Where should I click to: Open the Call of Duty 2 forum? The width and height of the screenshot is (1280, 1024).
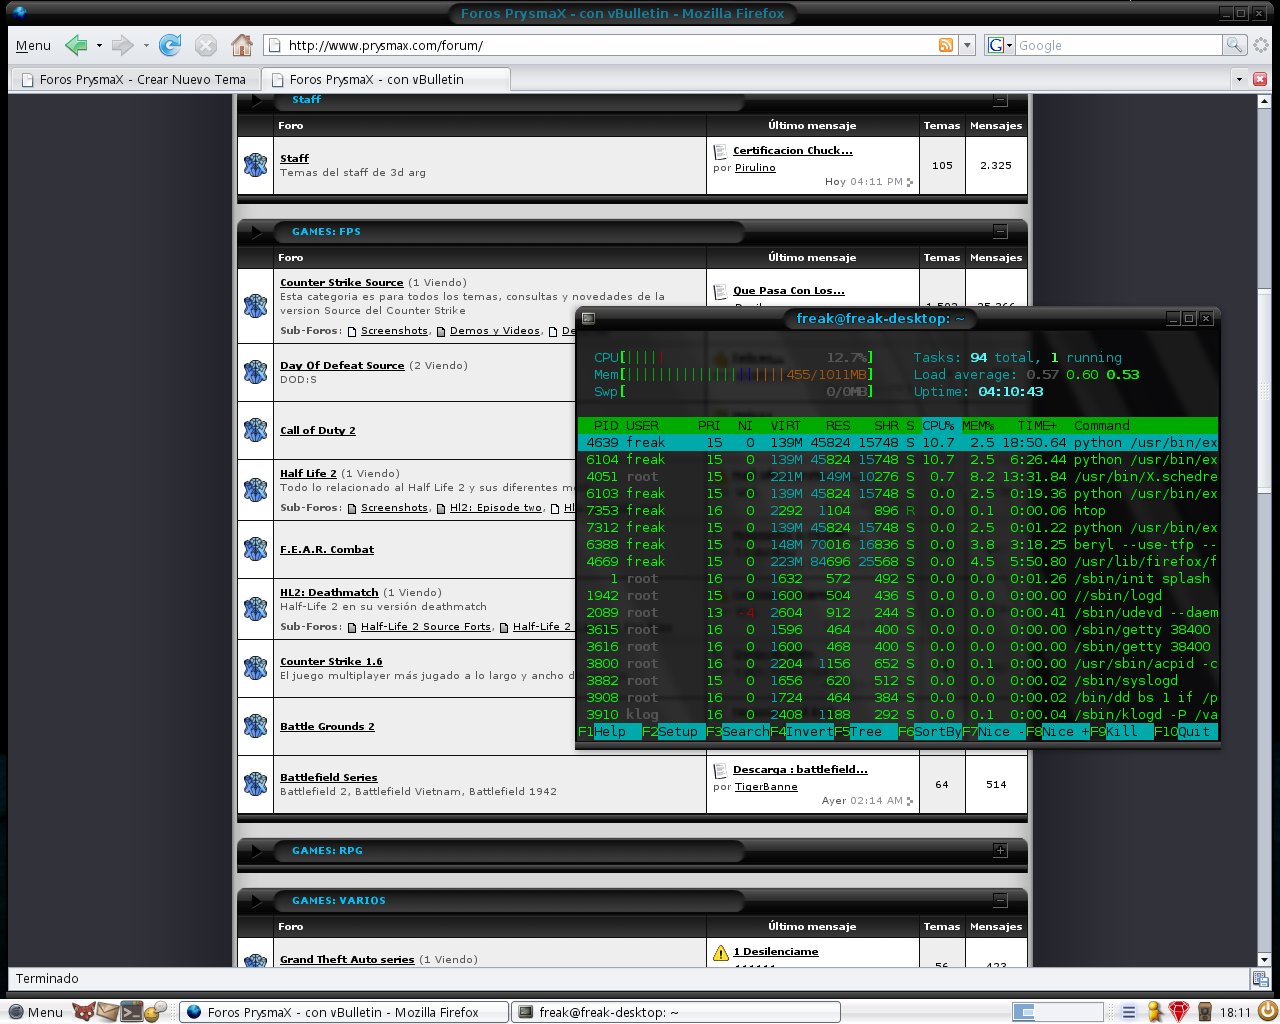318,430
